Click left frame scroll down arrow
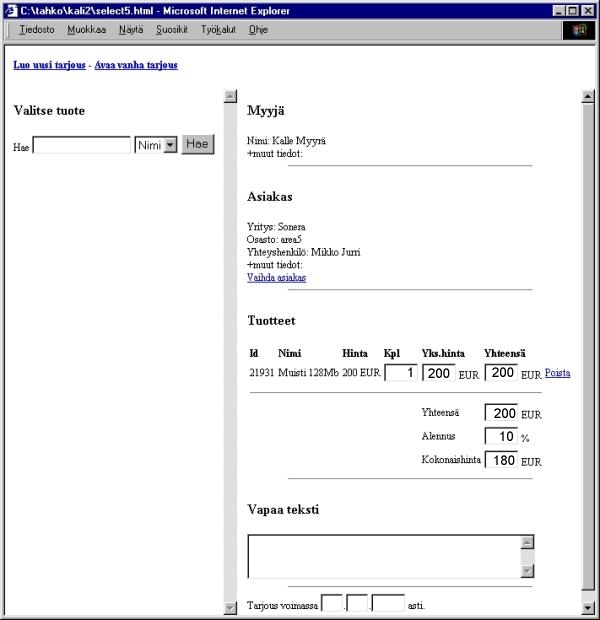 click(x=230, y=608)
